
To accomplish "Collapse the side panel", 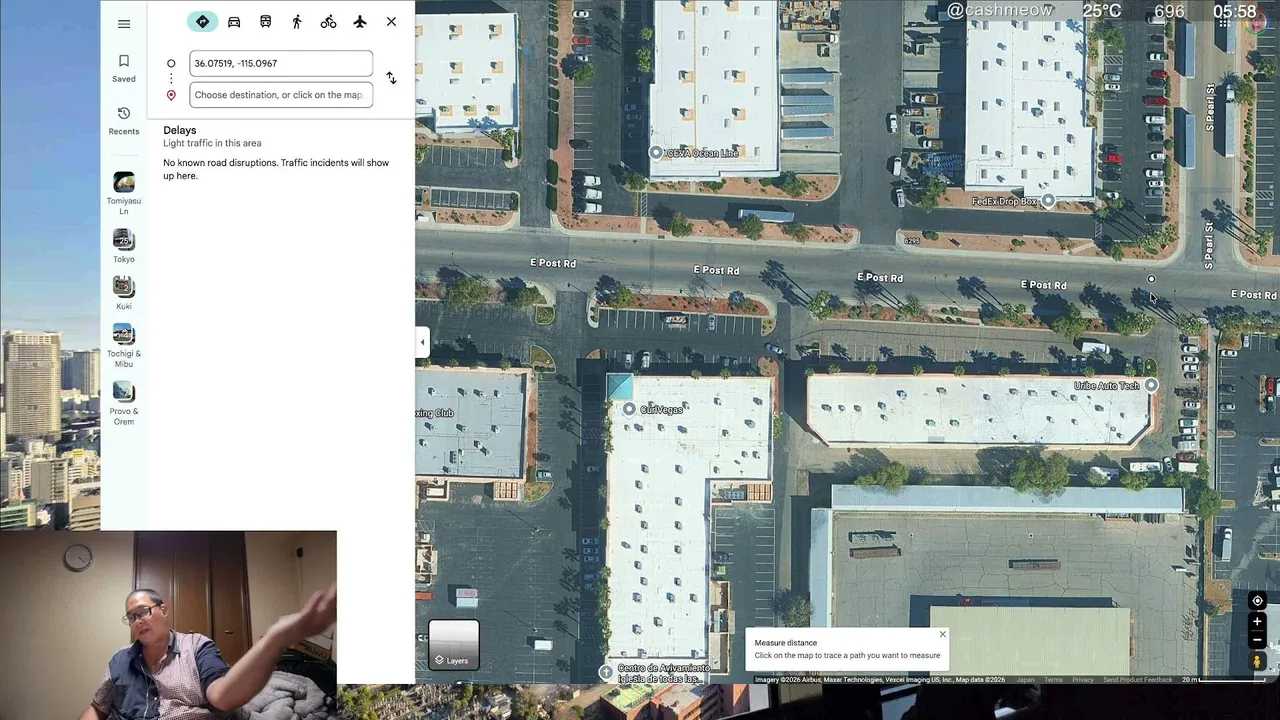I will click(x=422, y=342).
